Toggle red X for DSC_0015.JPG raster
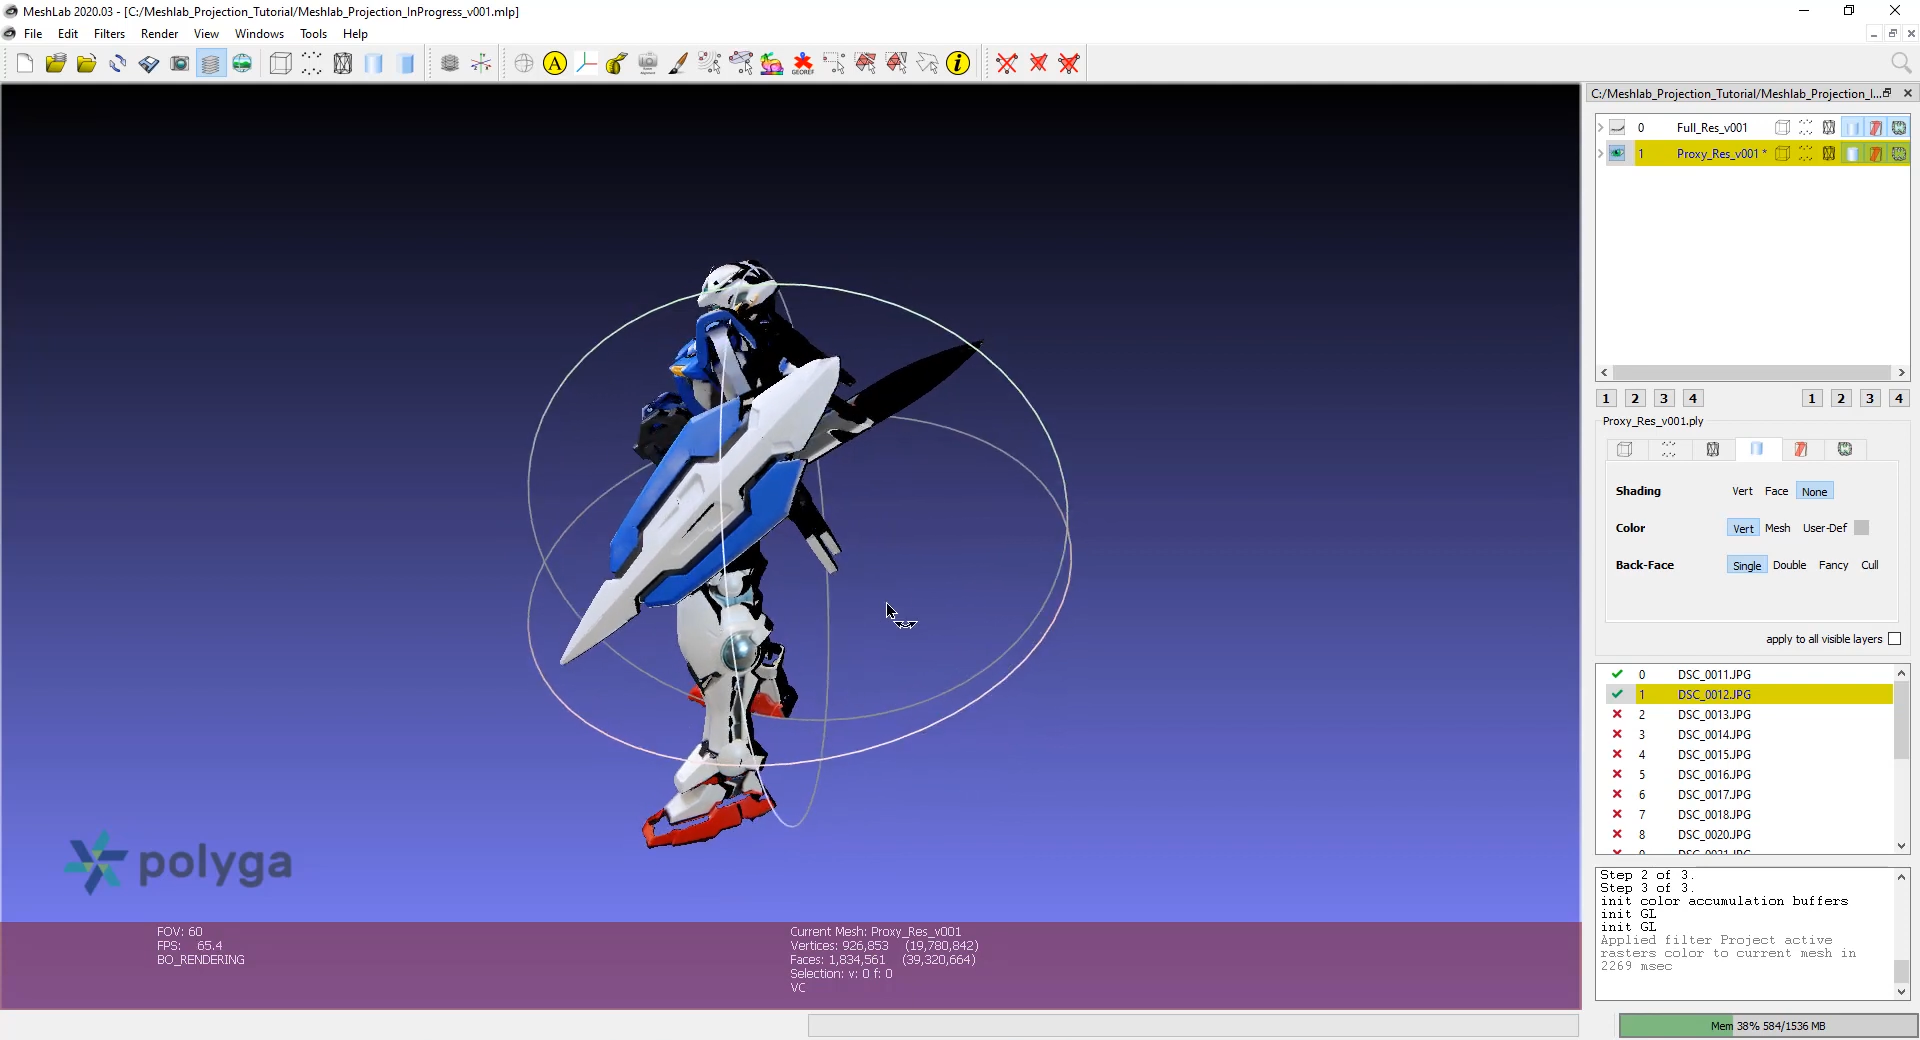 pos(1617,755)
